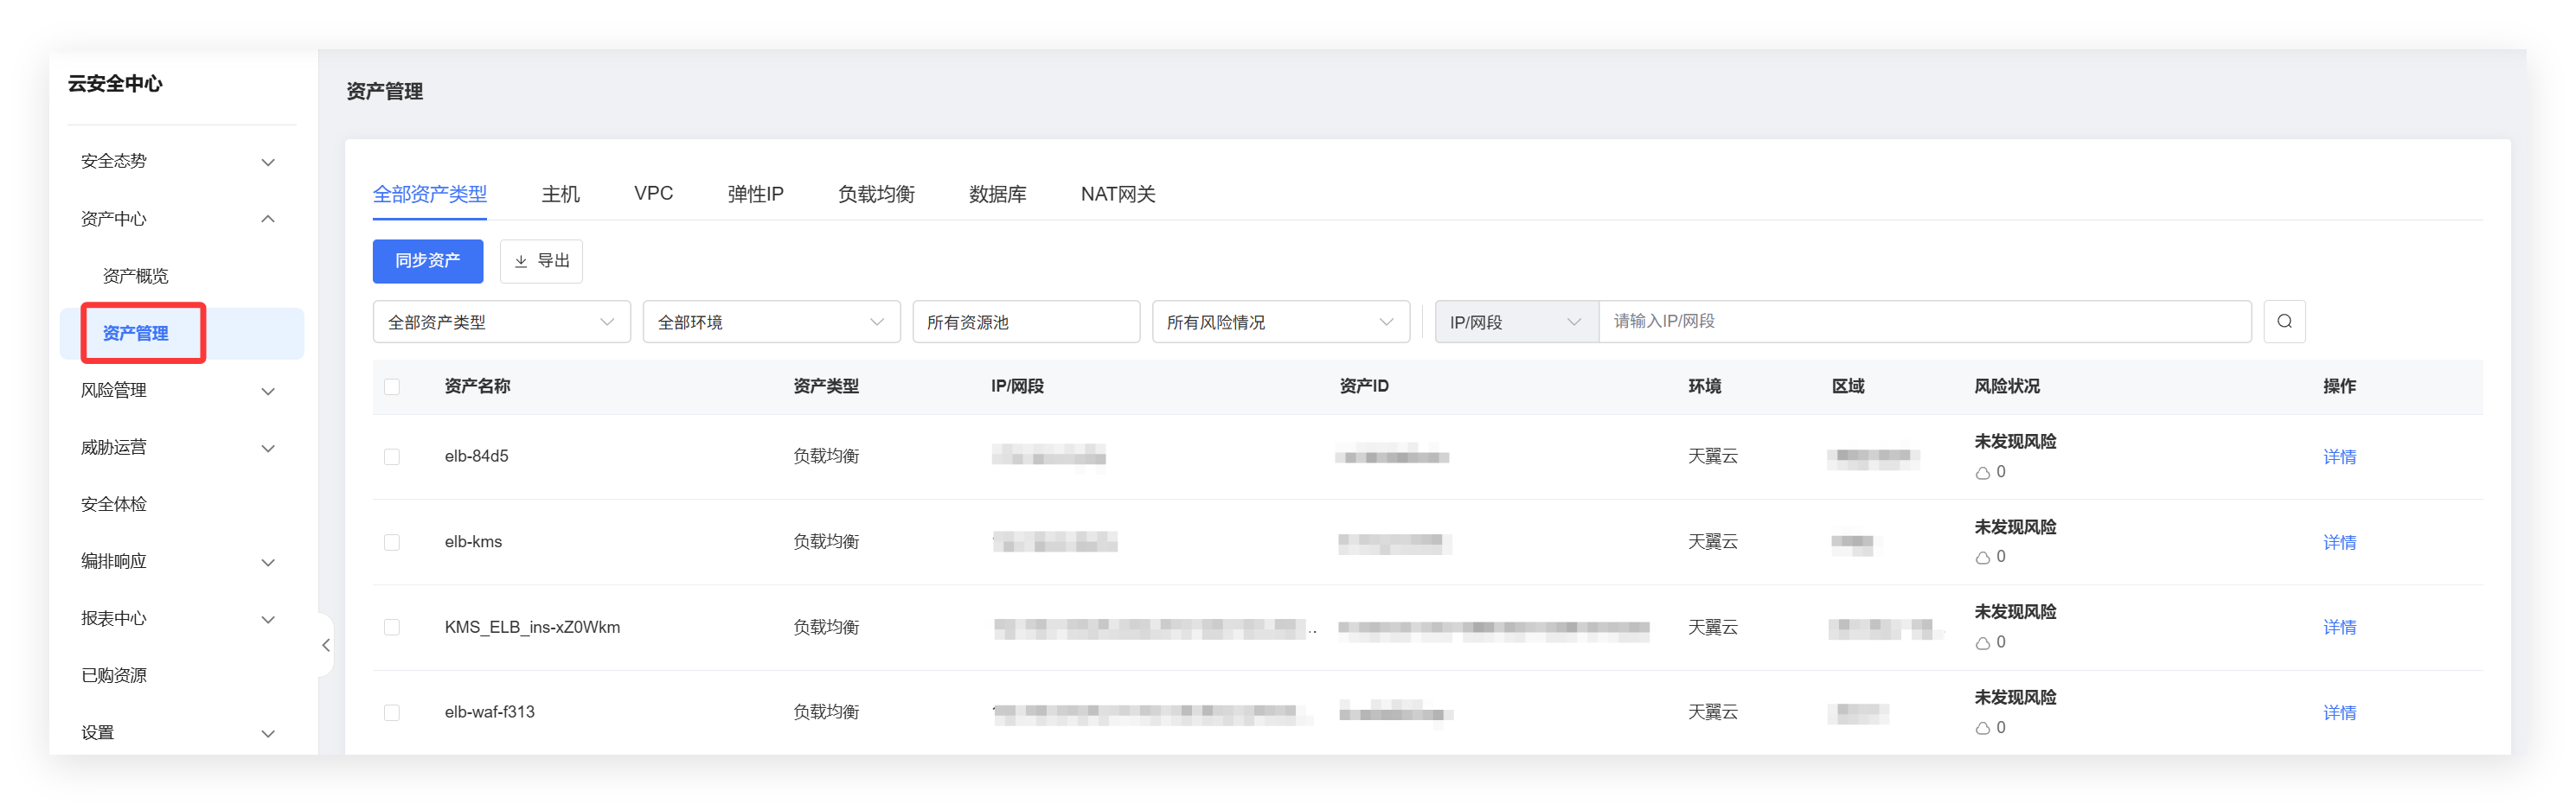
Task: Click the 同步资产 button
Action: (x=428, y=261)
